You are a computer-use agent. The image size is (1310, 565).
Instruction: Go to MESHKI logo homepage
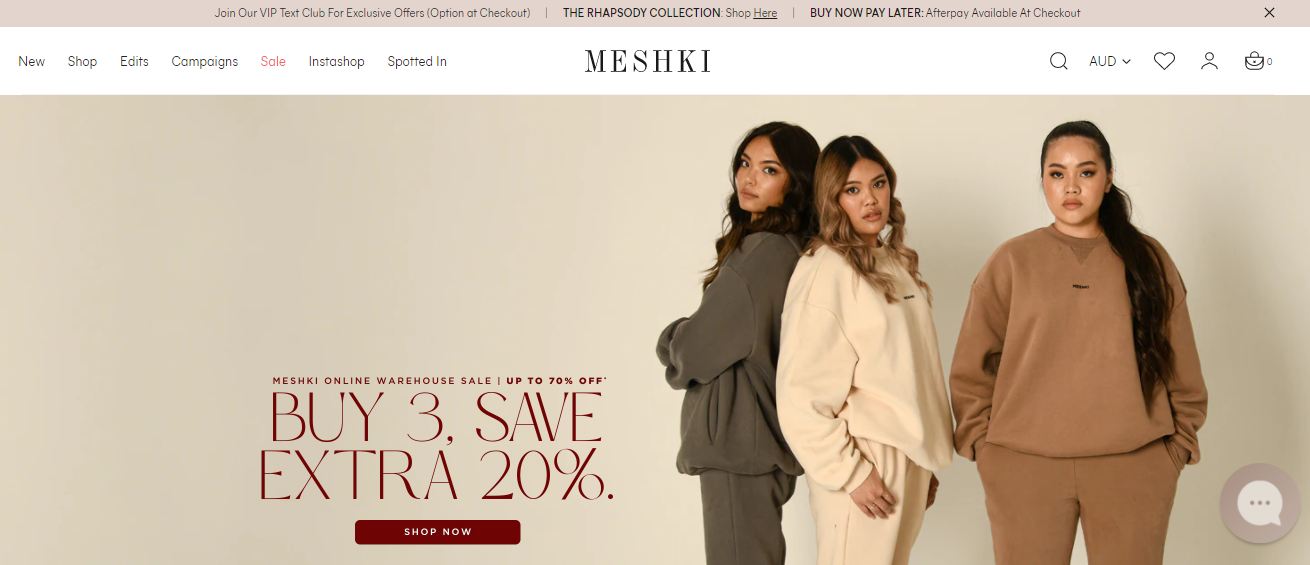(x=648, y=61)
